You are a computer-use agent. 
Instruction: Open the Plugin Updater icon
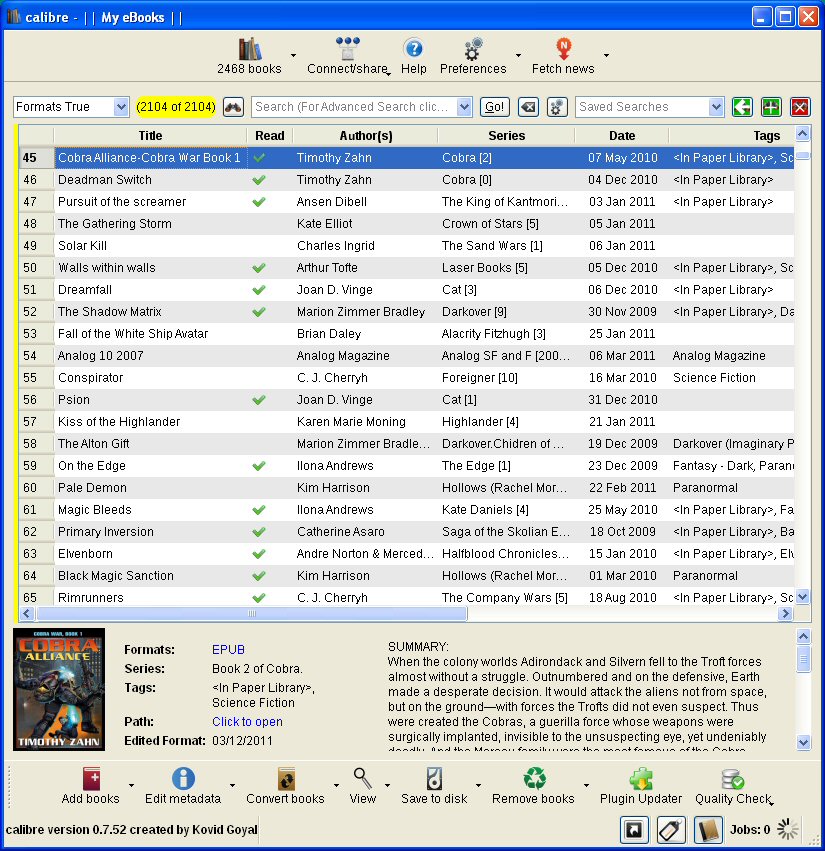tap(641, 779)
